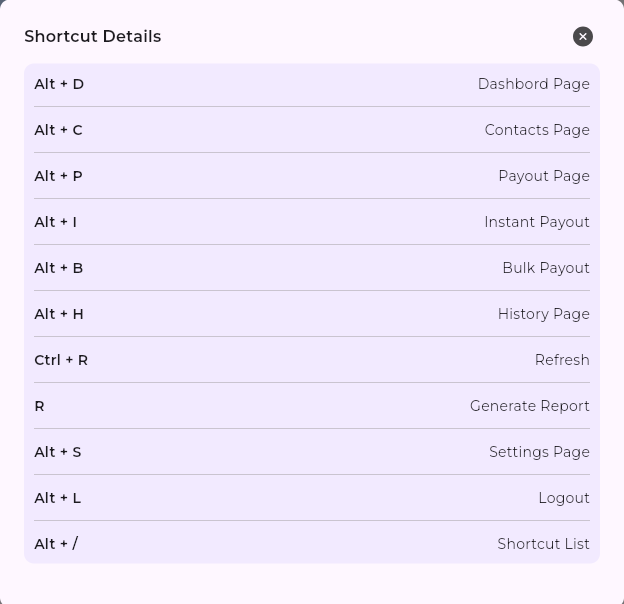
Task: Click the Bulk Payout entry
Action: [x=545, y=268]
